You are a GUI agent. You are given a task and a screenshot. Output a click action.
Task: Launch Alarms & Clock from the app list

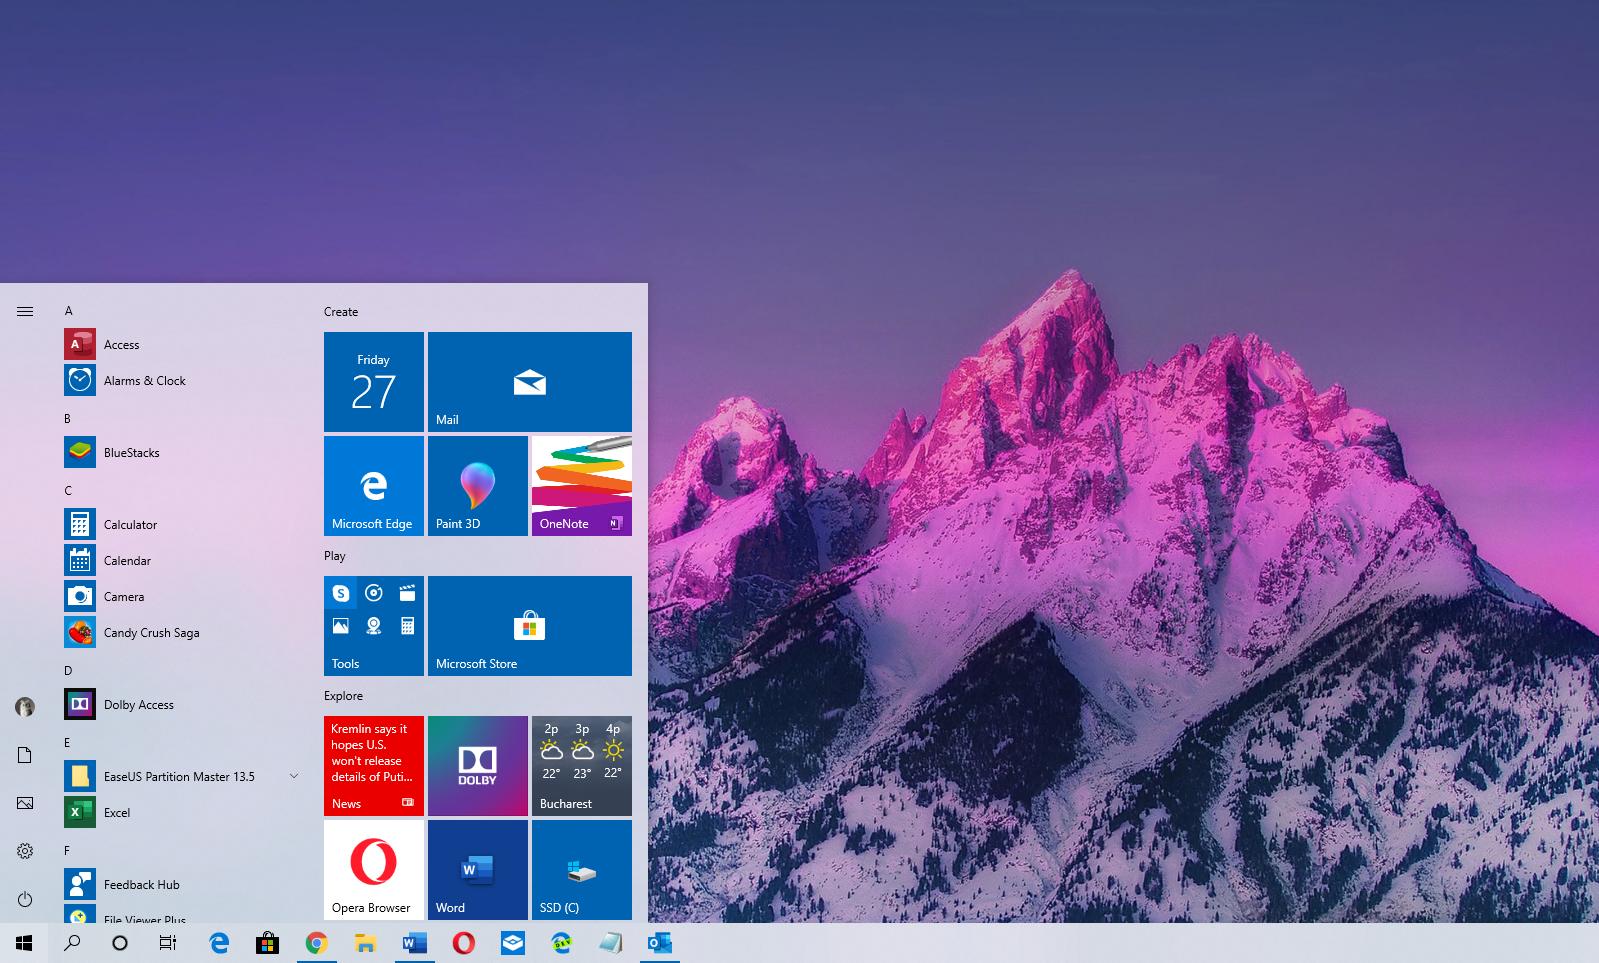tap(180, 380)
